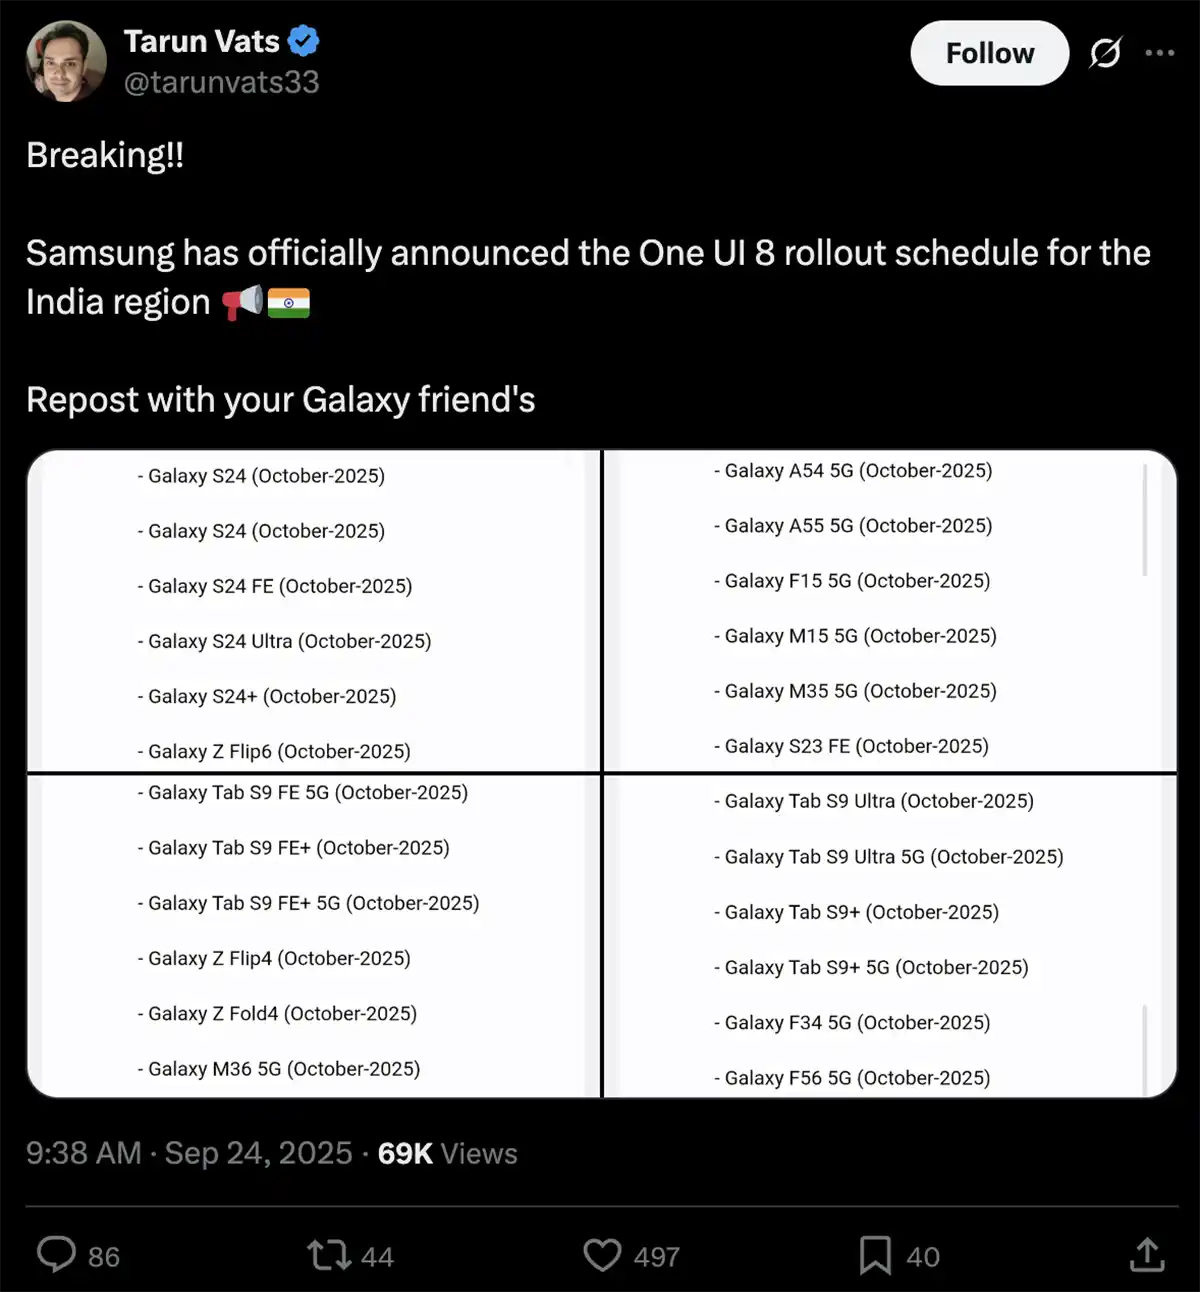Image resolution: width=1200 pixels, height=1292 pixels.
Task: View the 69K Views analytics
Action: [447, 1153]
